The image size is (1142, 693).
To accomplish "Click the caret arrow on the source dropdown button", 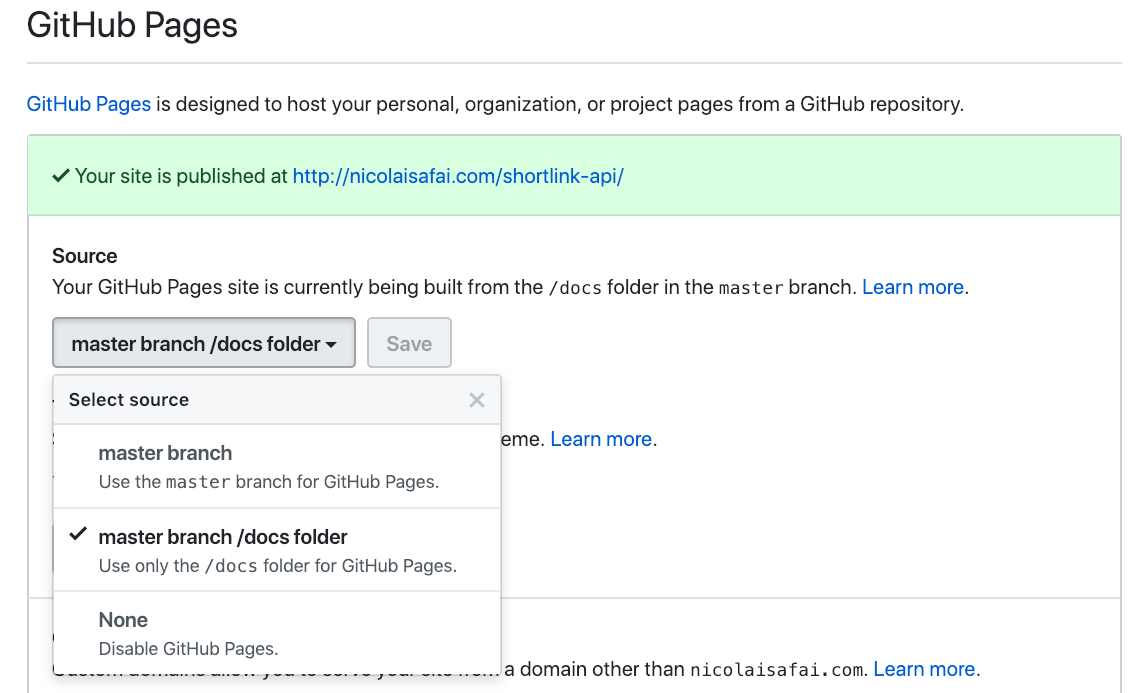I will coord(330,344).
